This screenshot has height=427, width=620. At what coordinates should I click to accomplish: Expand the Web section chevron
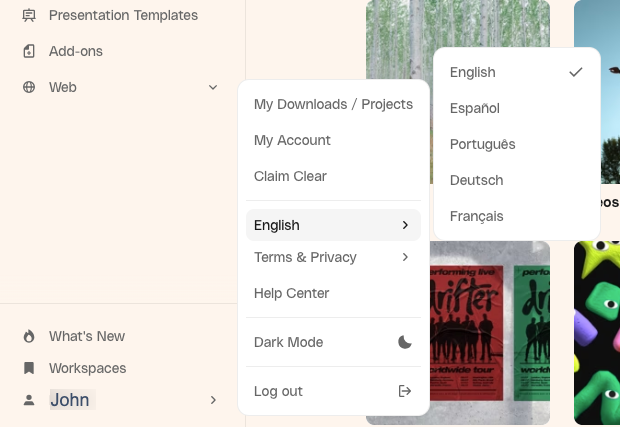(213, 87)
